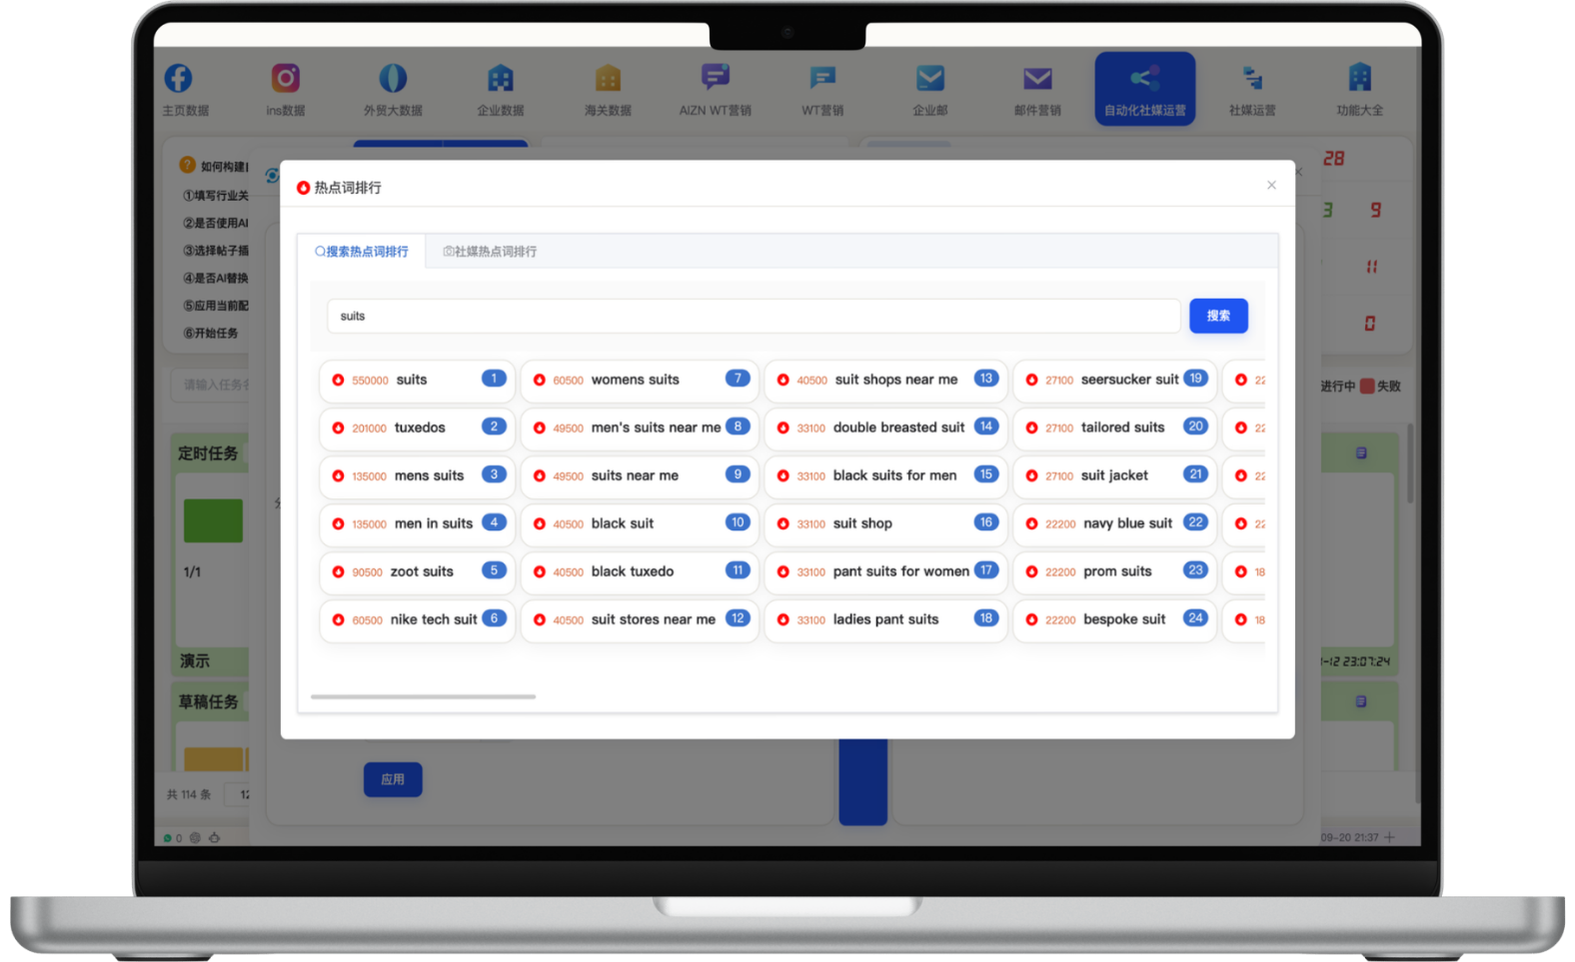Select the 'ladies pant suits' keyword
The height and width of the screenshot is (962, 1575).
[885, 619]
